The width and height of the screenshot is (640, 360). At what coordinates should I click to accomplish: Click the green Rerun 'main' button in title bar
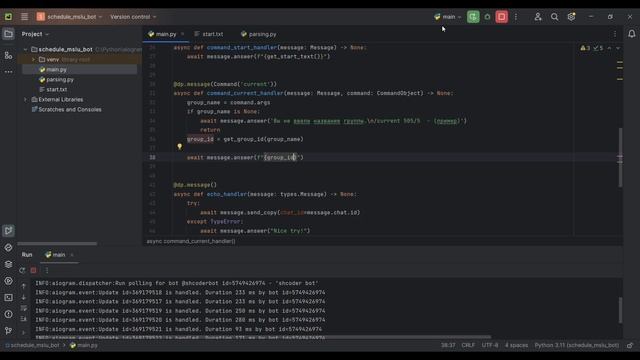tap(473, 17)
